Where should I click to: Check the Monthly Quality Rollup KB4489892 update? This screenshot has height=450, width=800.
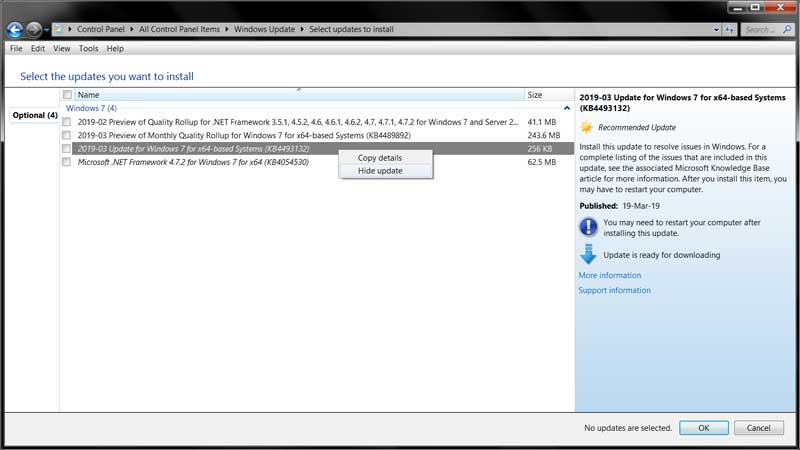point(66,135)
